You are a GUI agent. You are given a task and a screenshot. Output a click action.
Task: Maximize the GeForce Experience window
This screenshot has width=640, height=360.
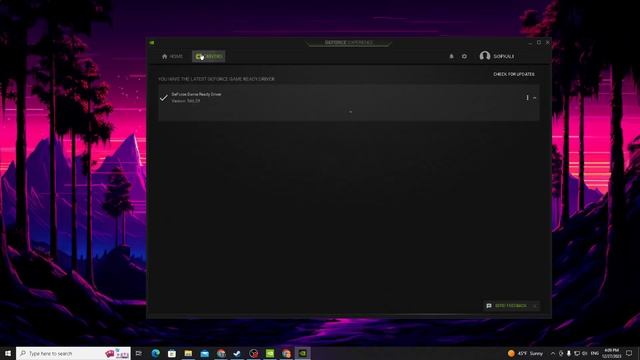[x=539, y=42]
